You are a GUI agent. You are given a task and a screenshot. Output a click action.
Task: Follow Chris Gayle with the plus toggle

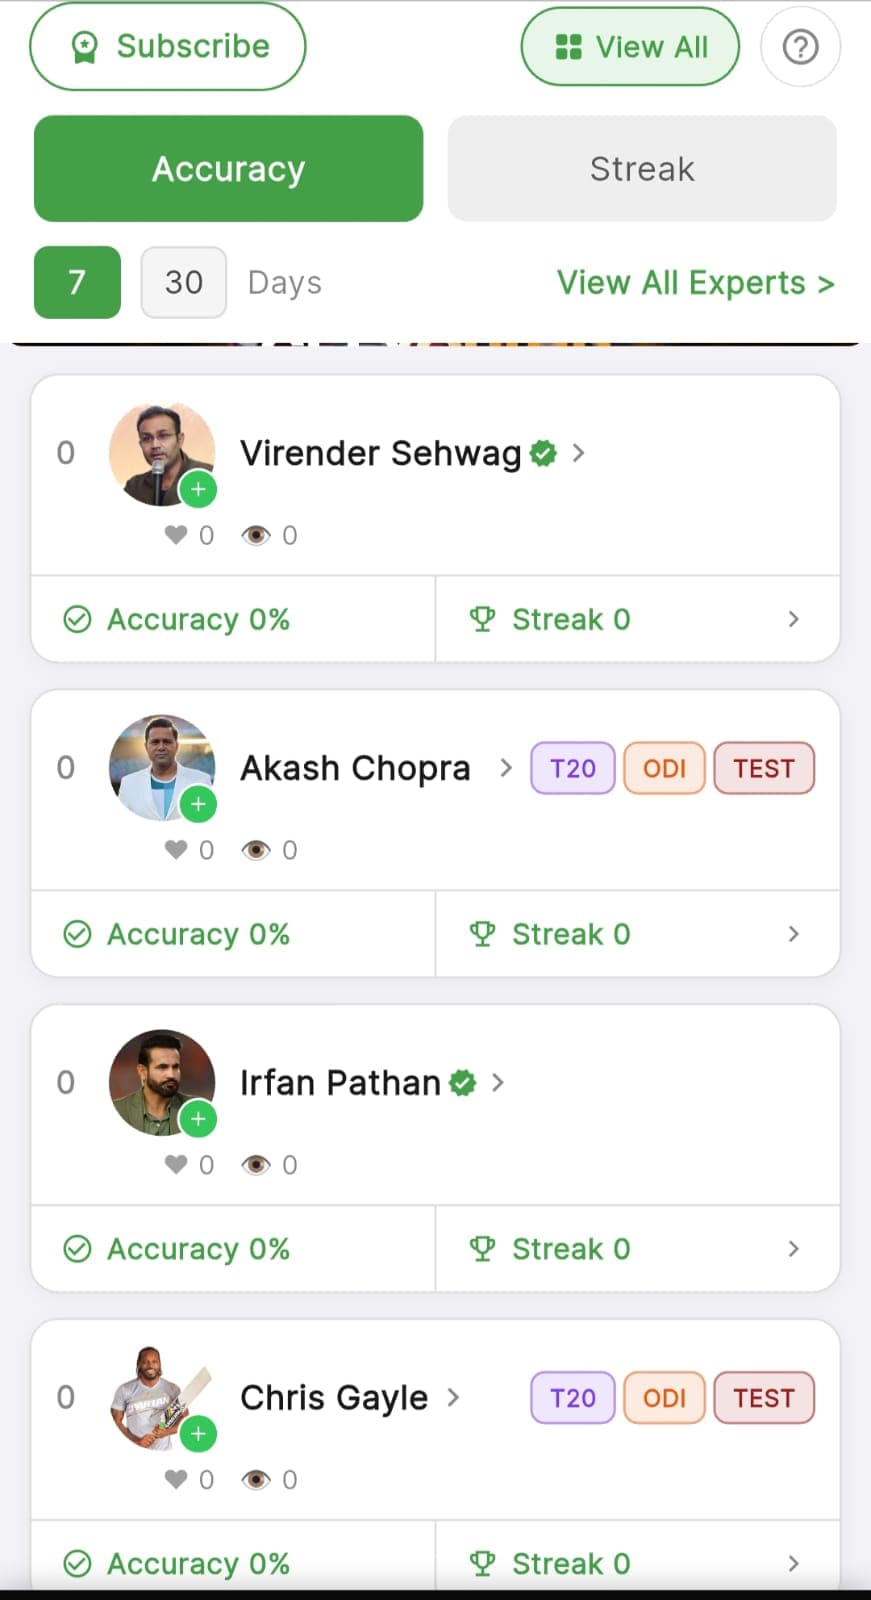coord(199,1433)
